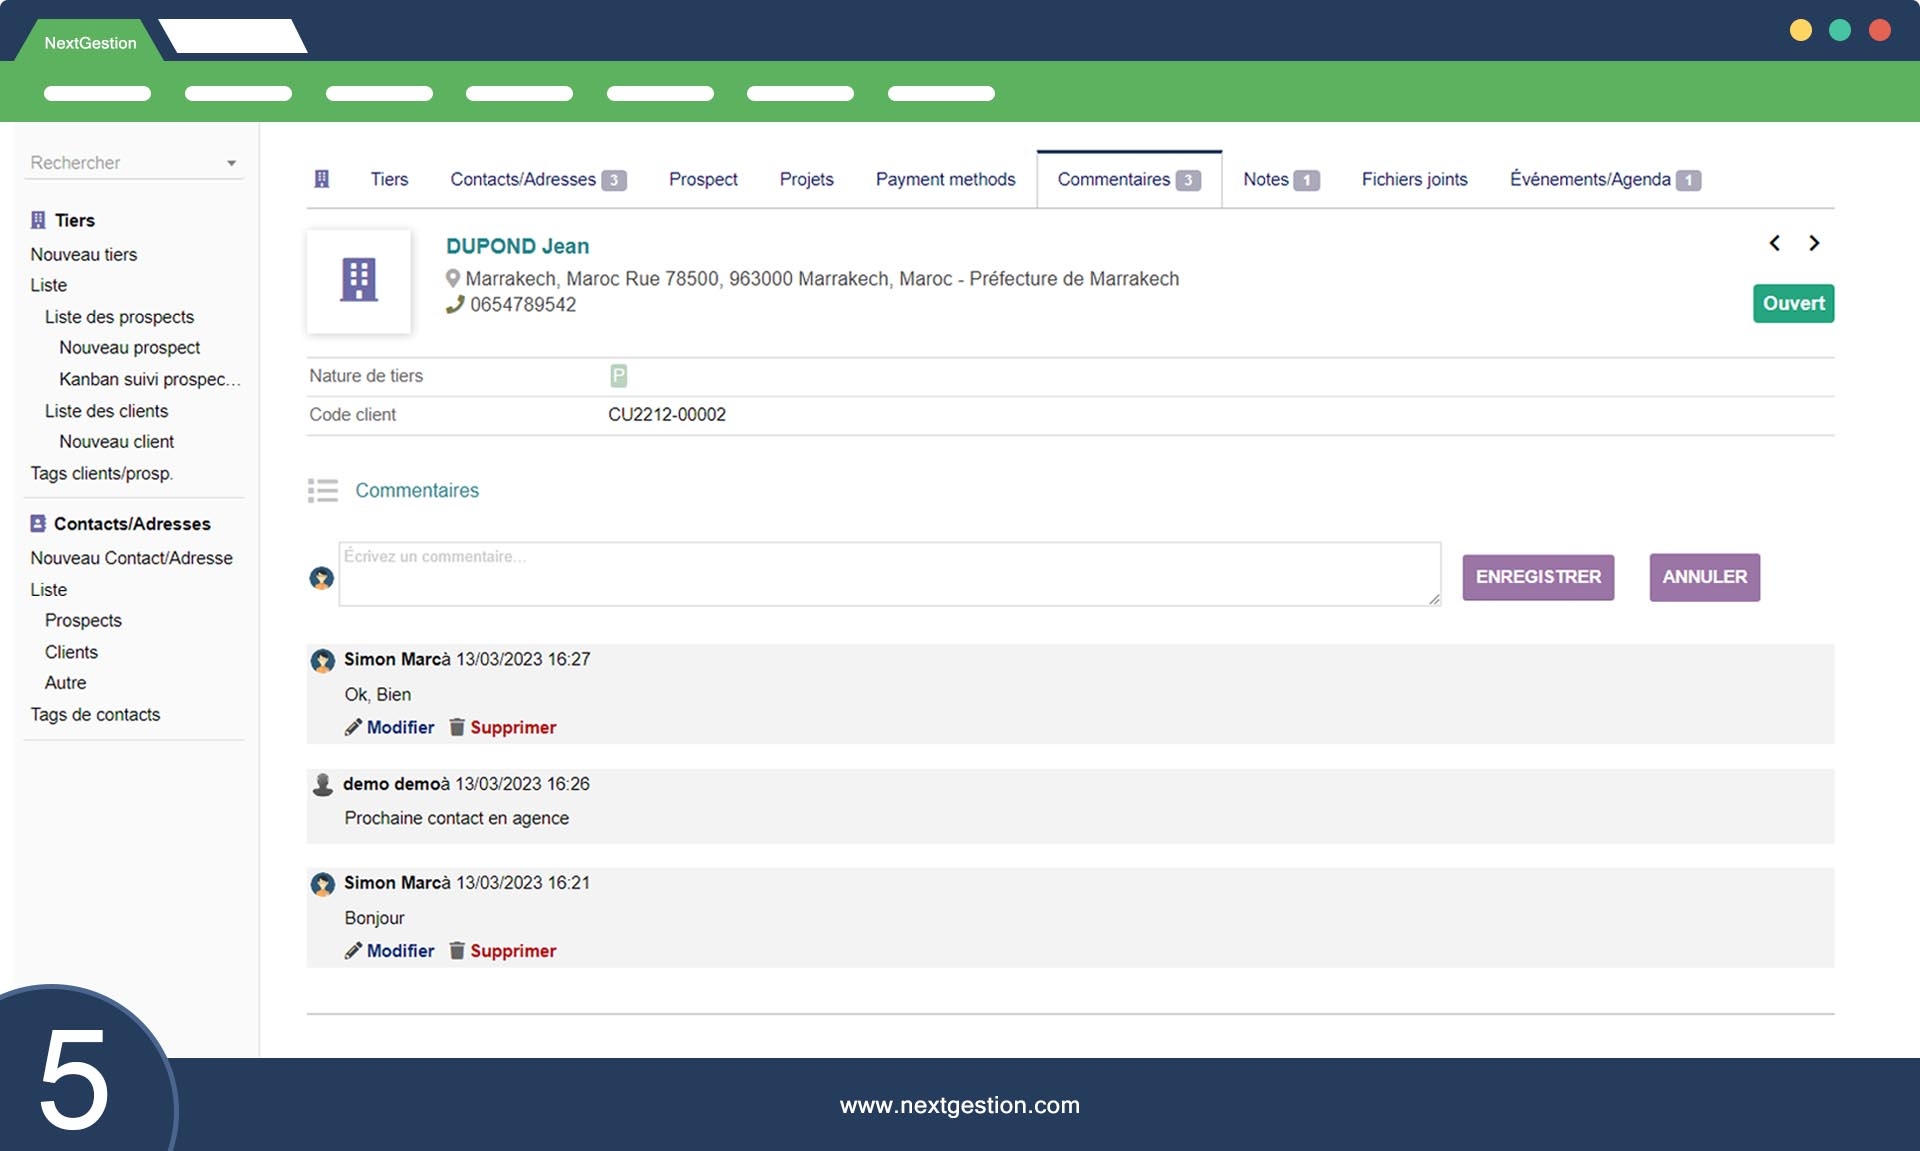Click the demo demo user avatar
1920x1151 pixels.
(x=322, y=785)
